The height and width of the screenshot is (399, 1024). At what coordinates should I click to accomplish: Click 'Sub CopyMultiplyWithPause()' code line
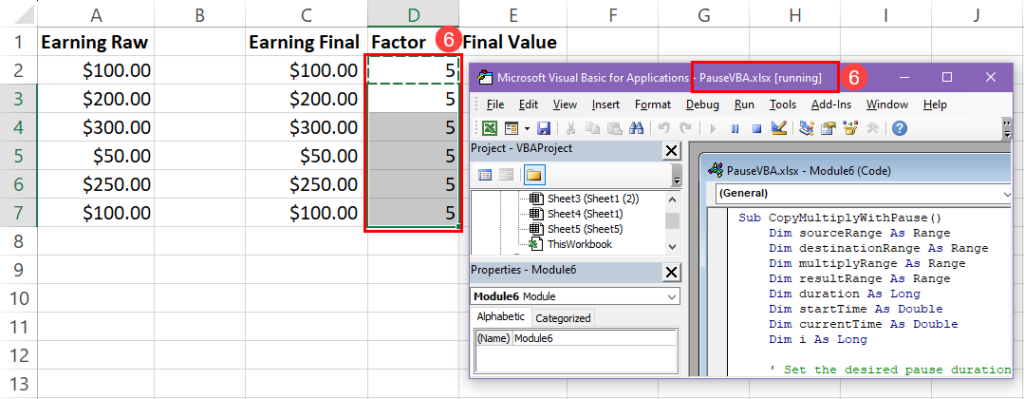click(x=839, y=218)
